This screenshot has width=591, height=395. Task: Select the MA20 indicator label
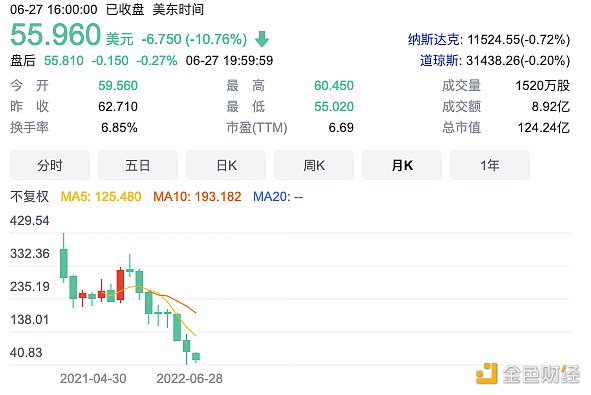(278, 196)
